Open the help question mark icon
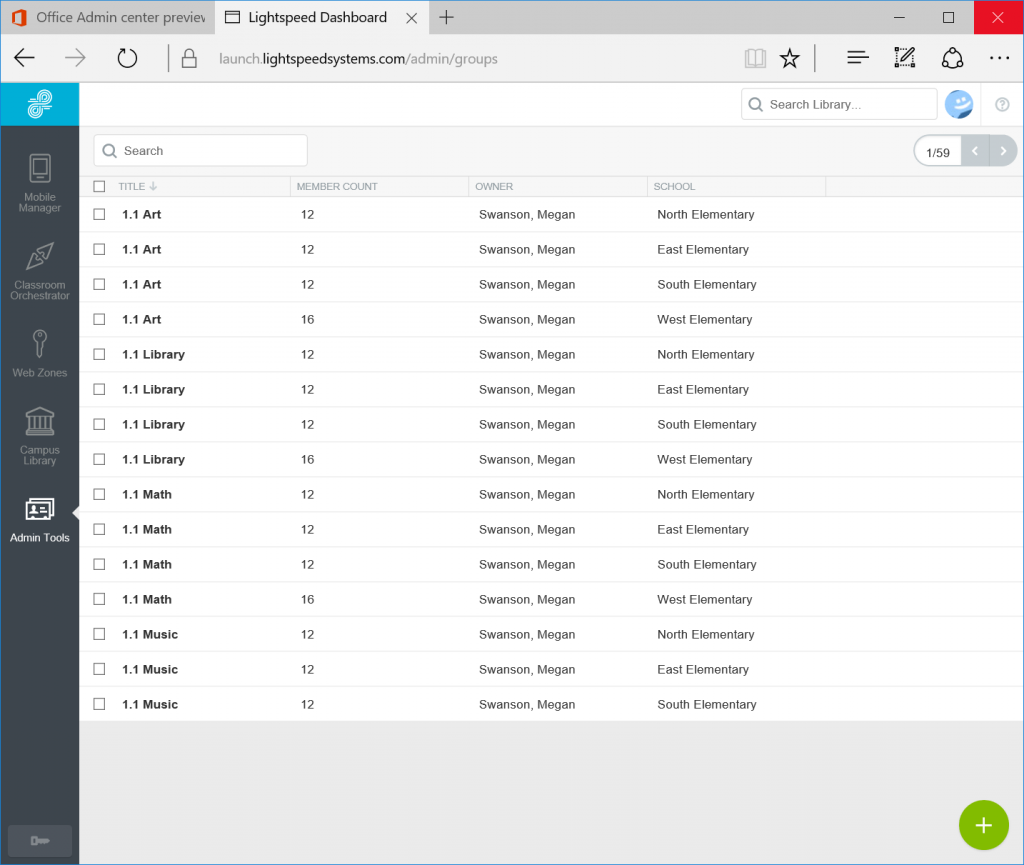The image size is (1024, 865). click(x=1002, y=104)
